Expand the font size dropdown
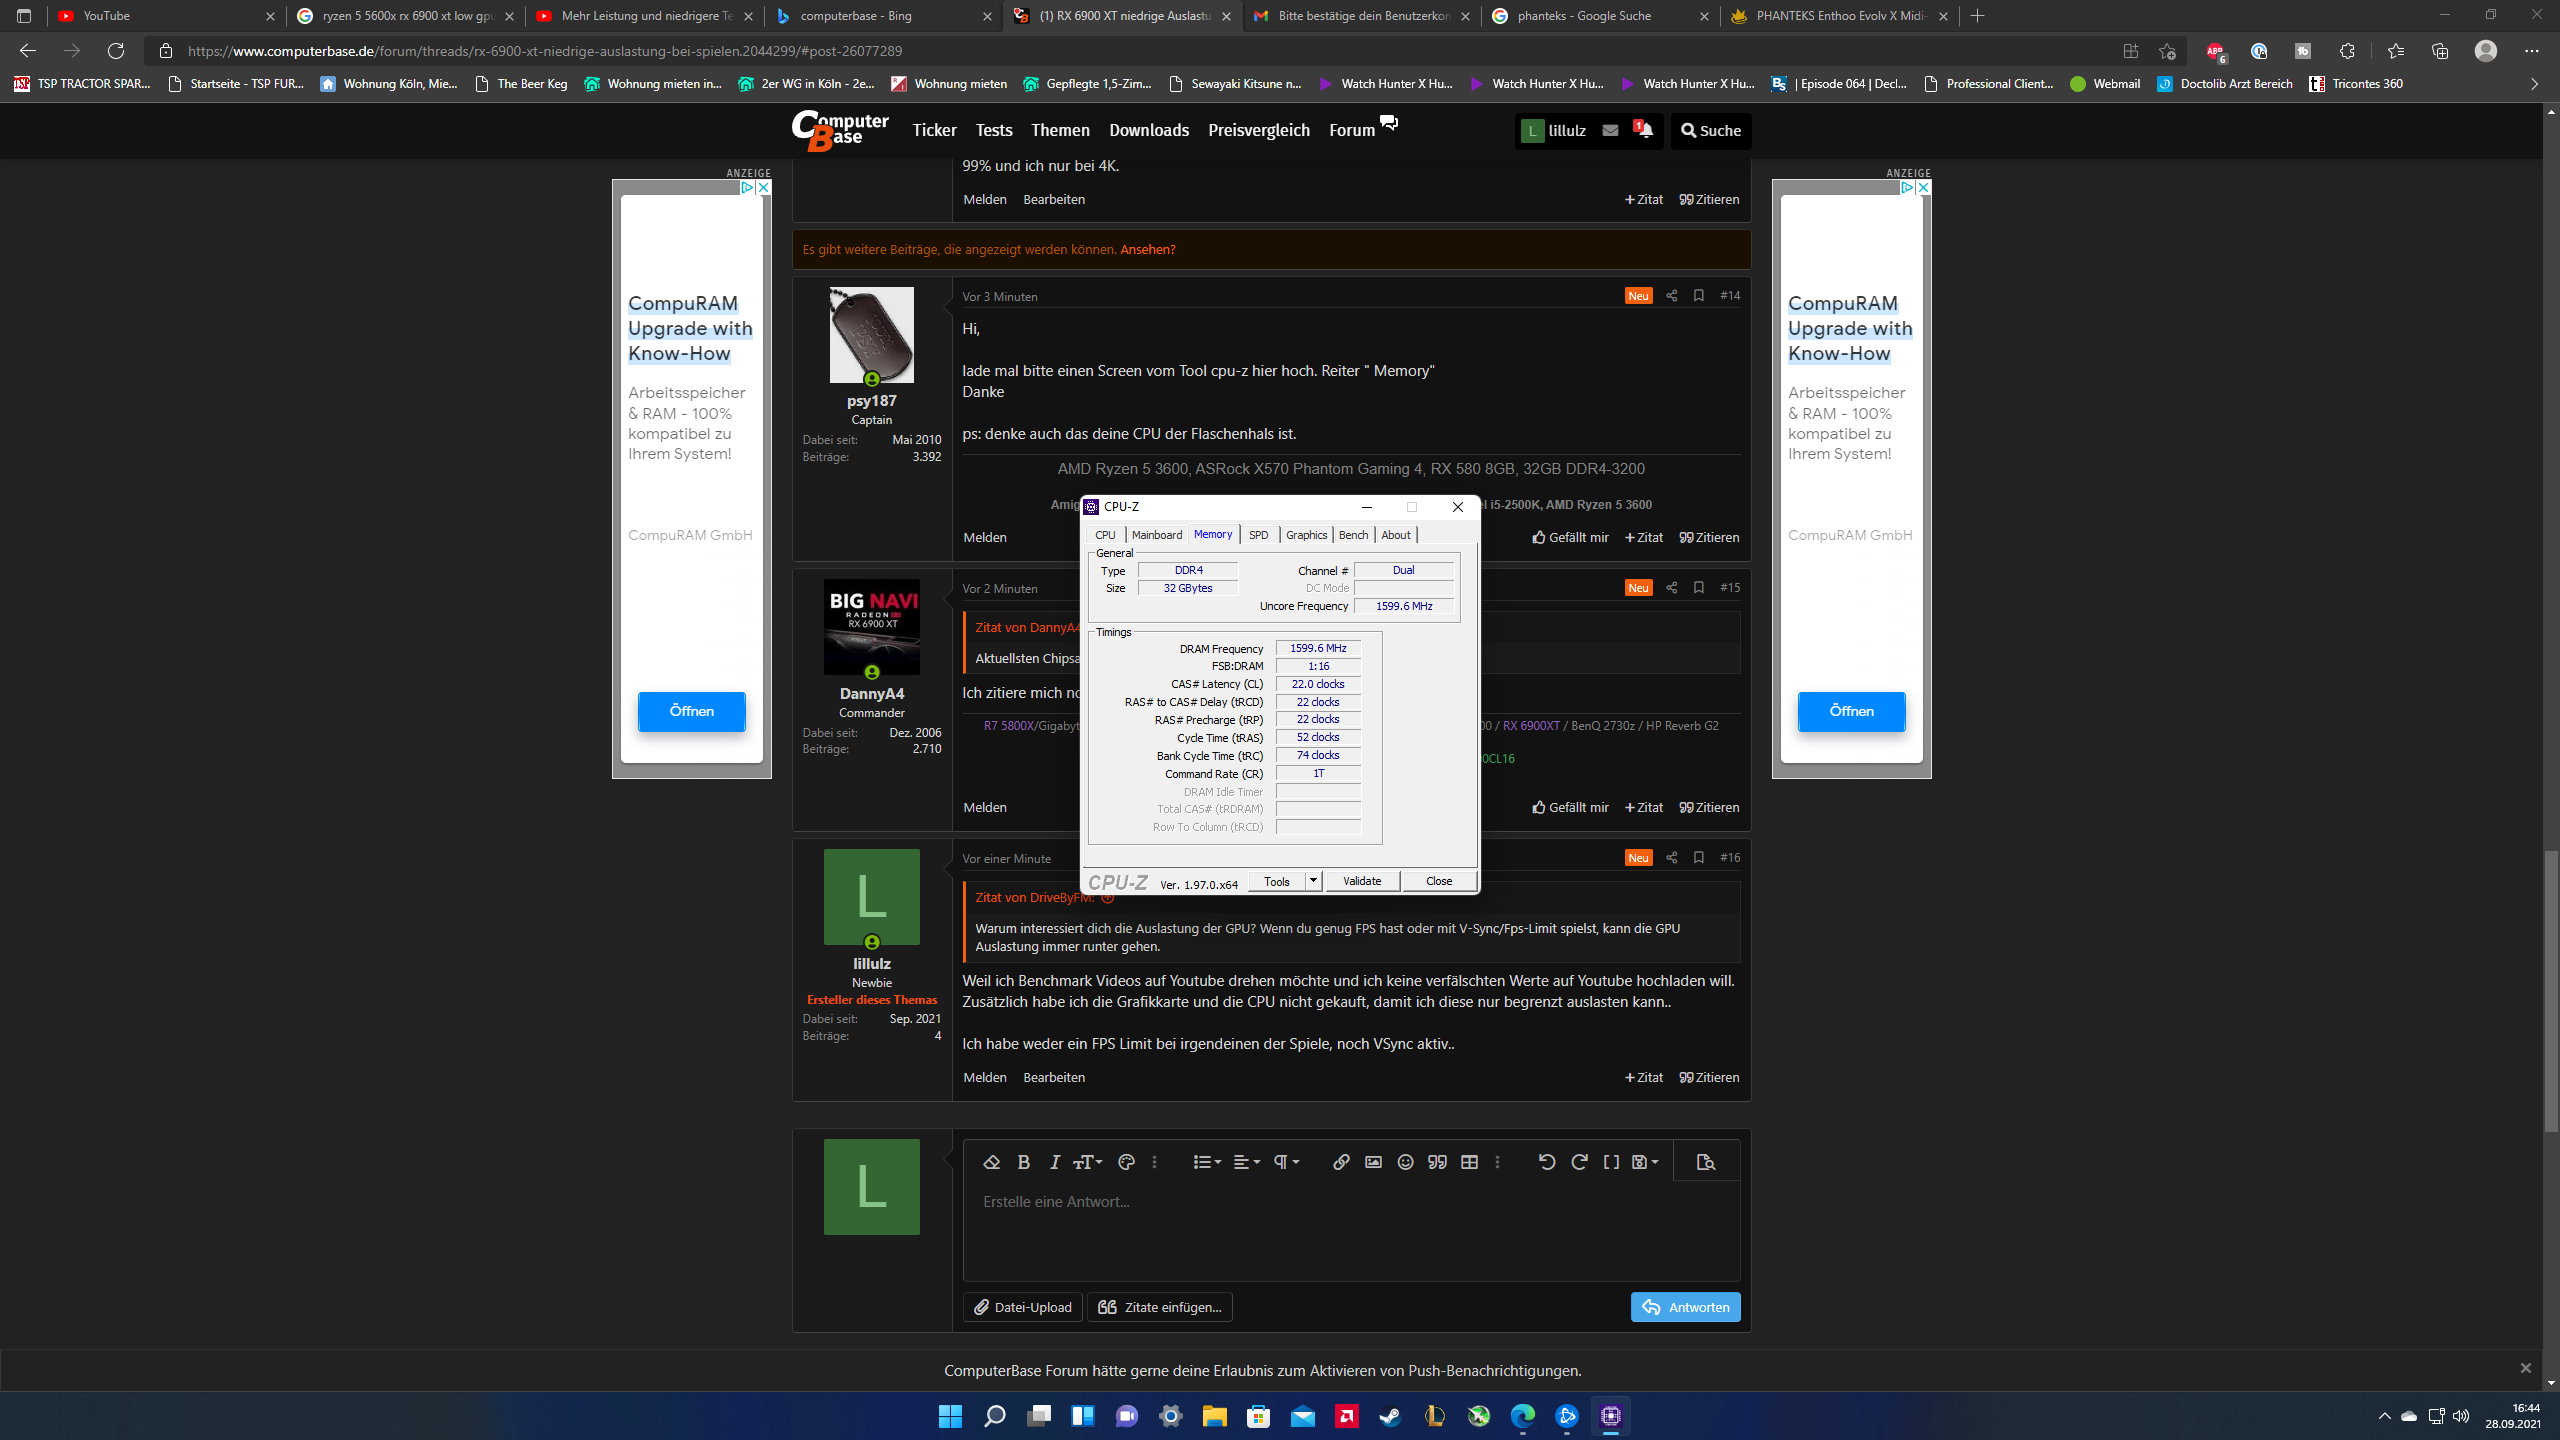This screenshot has height=1440, width=2560. [1088, 1162]
